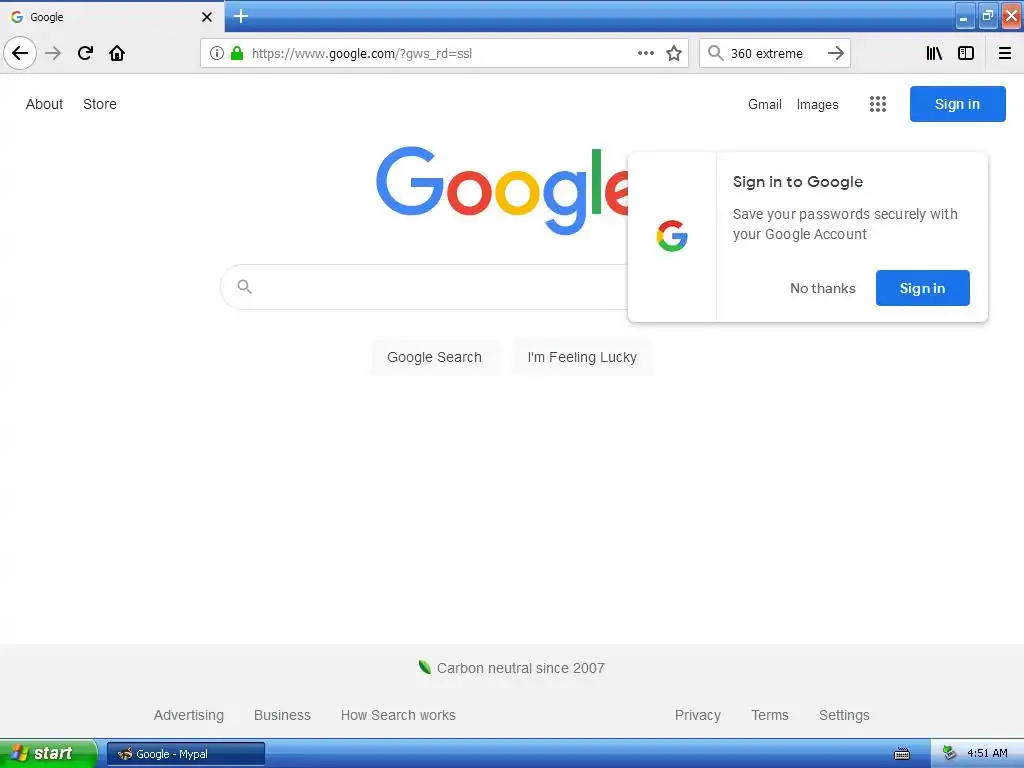Click I'm Feeling Lucky button
Screen dimensions: 1024x768
click(x=582, y=357)
